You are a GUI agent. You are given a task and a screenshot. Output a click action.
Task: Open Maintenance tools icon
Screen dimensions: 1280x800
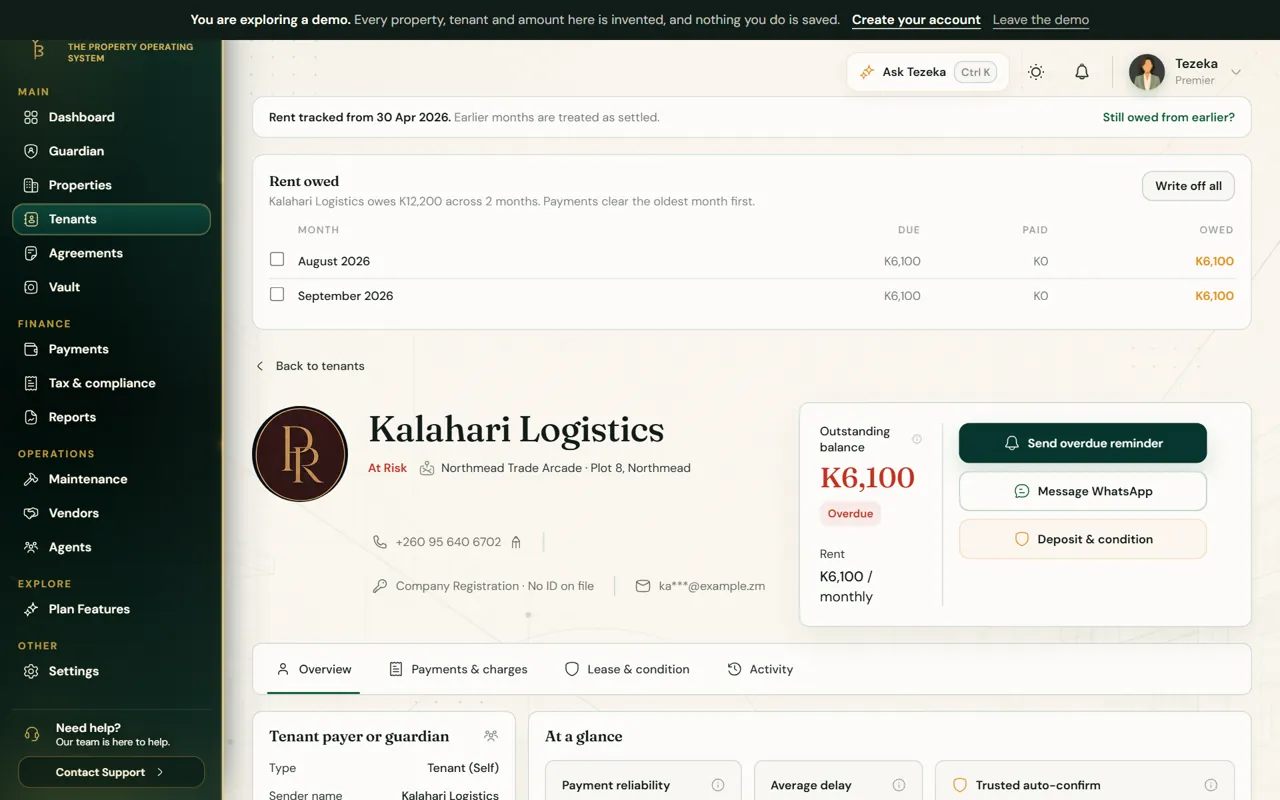point(31,479)
